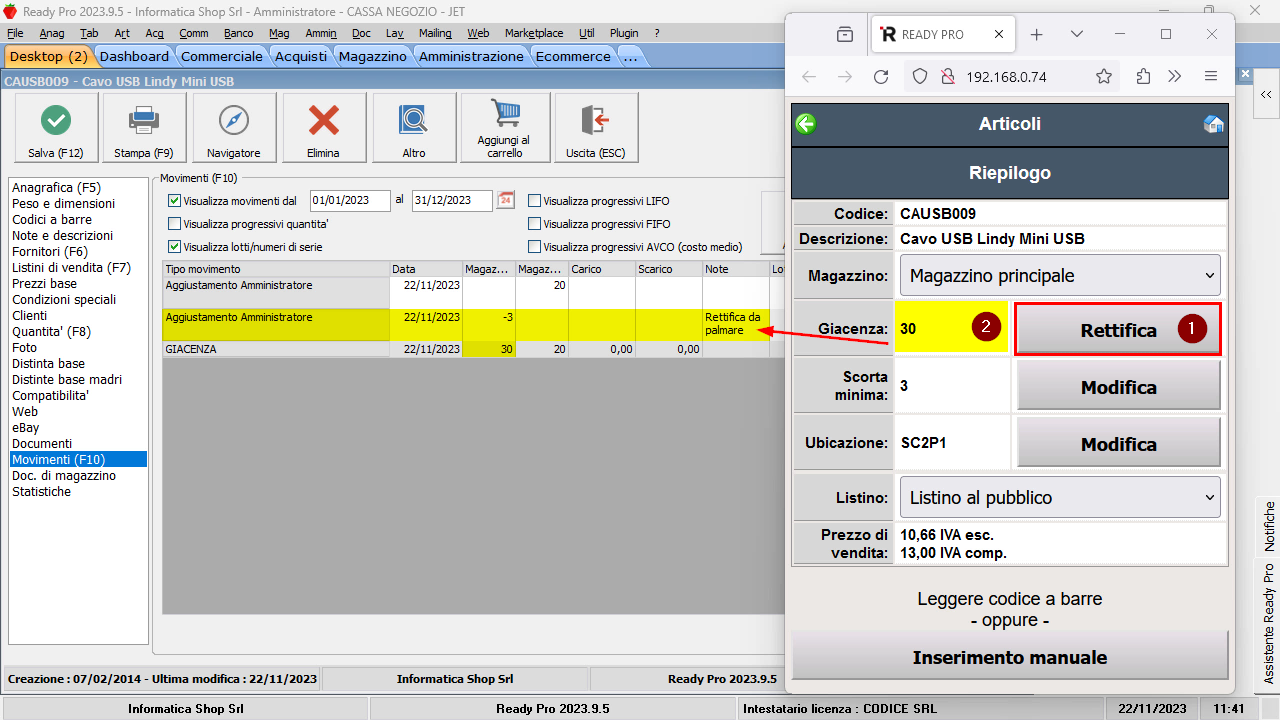Open the Anag menu
The image size is (1280, 720).
coord(52,33)
